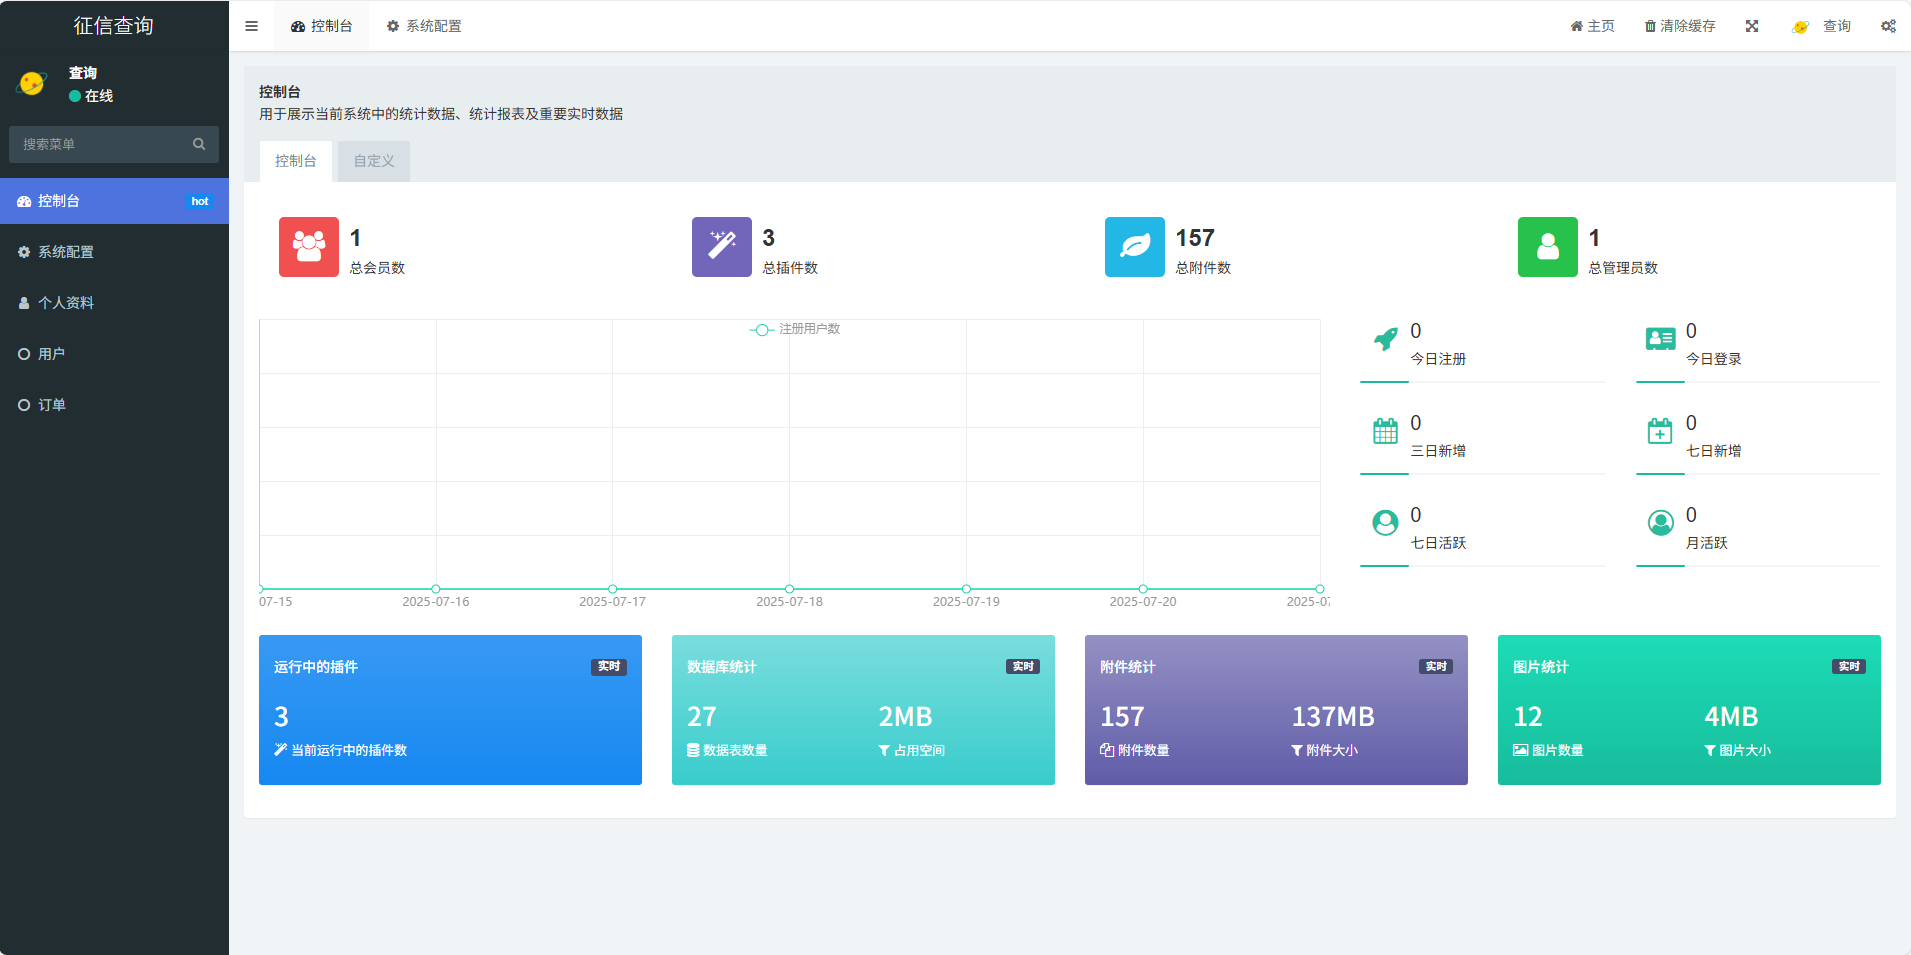This screenshot has width=1911, height=955.
Task: Click the dashboard icon on 控制台 top tab
Action: [298, 26]
